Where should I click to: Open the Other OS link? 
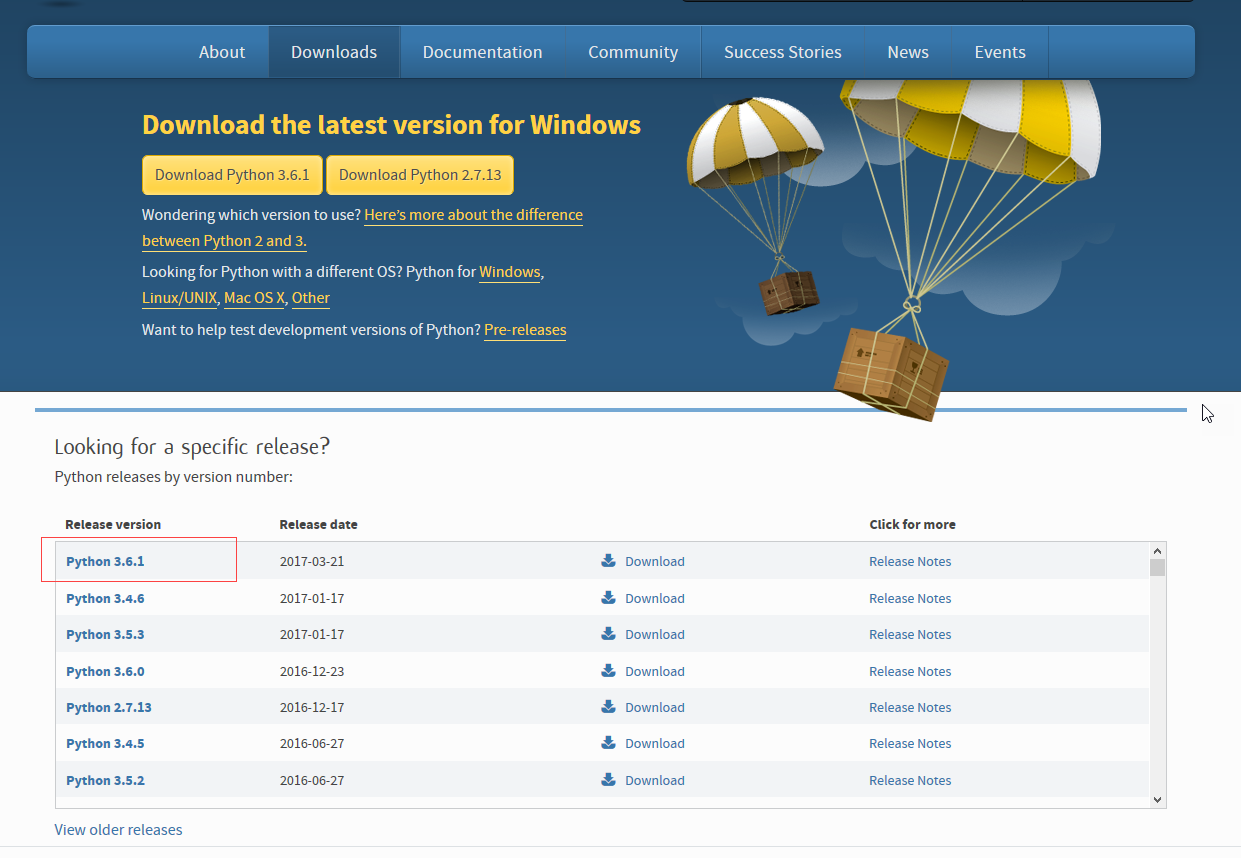point(311,298)
